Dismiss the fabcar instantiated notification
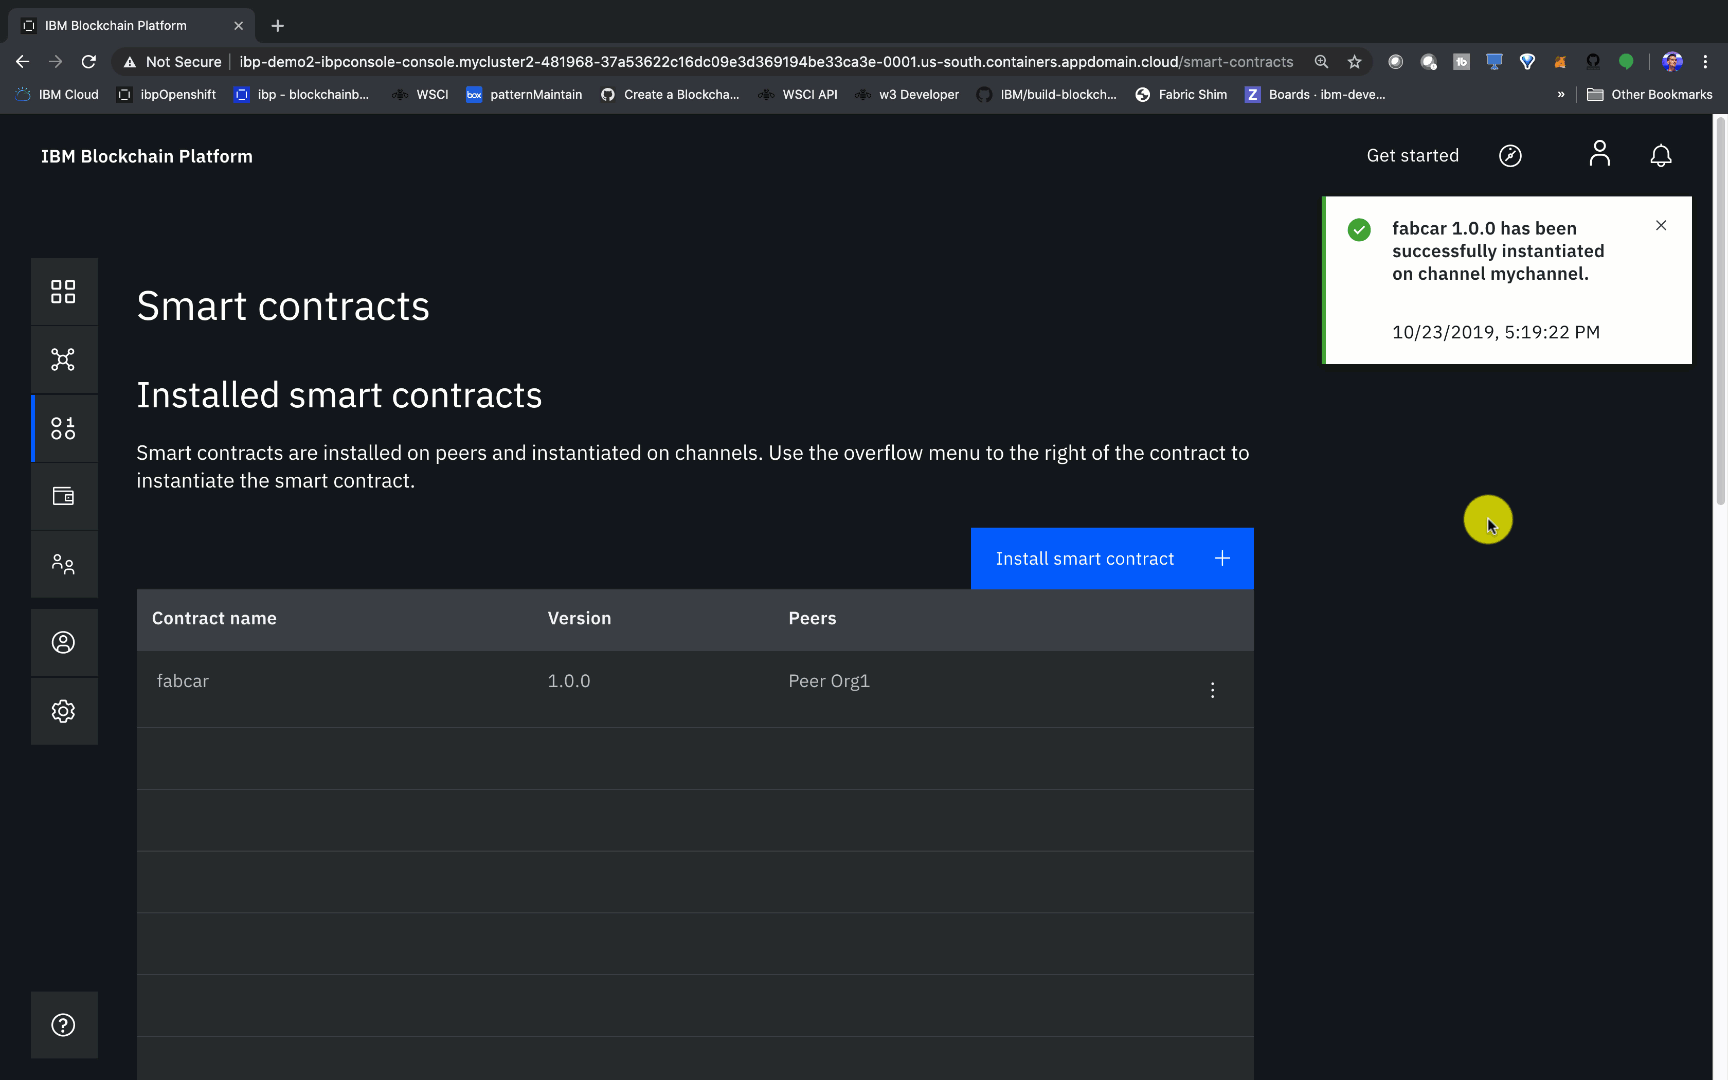This screenshot has height=1080, width=1728. 1661,226
